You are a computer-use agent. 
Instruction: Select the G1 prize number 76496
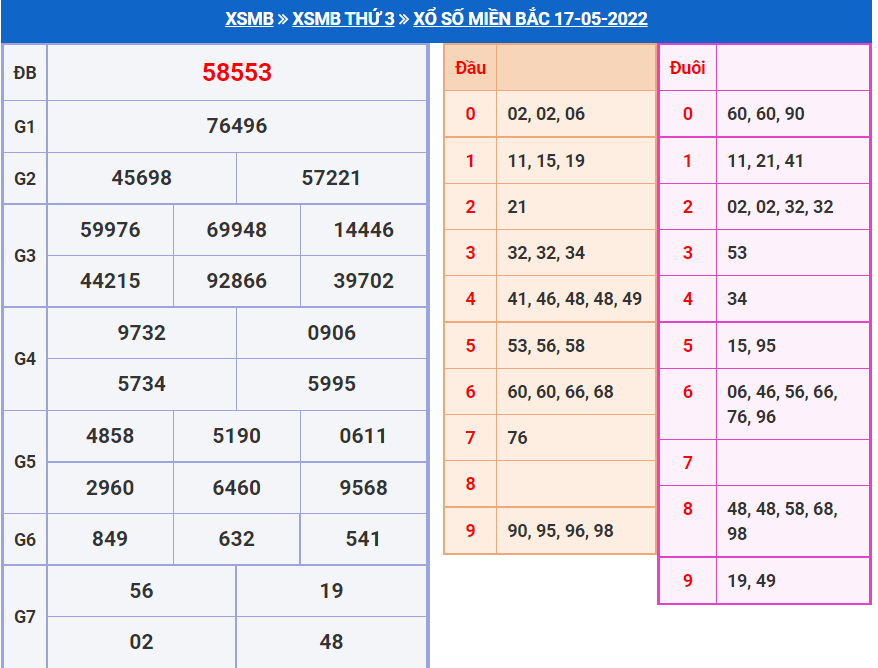237,126
